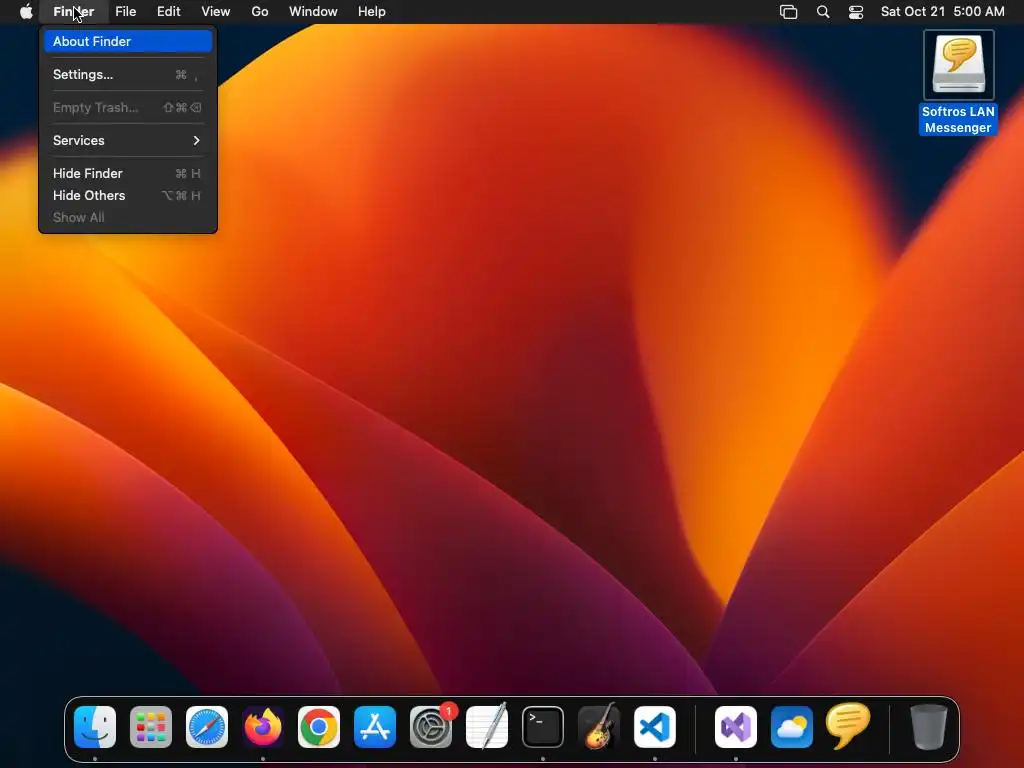Open the Help menu
Image resolution: width=1024 pixels, height=768 pixels.
tap(372, 12)
